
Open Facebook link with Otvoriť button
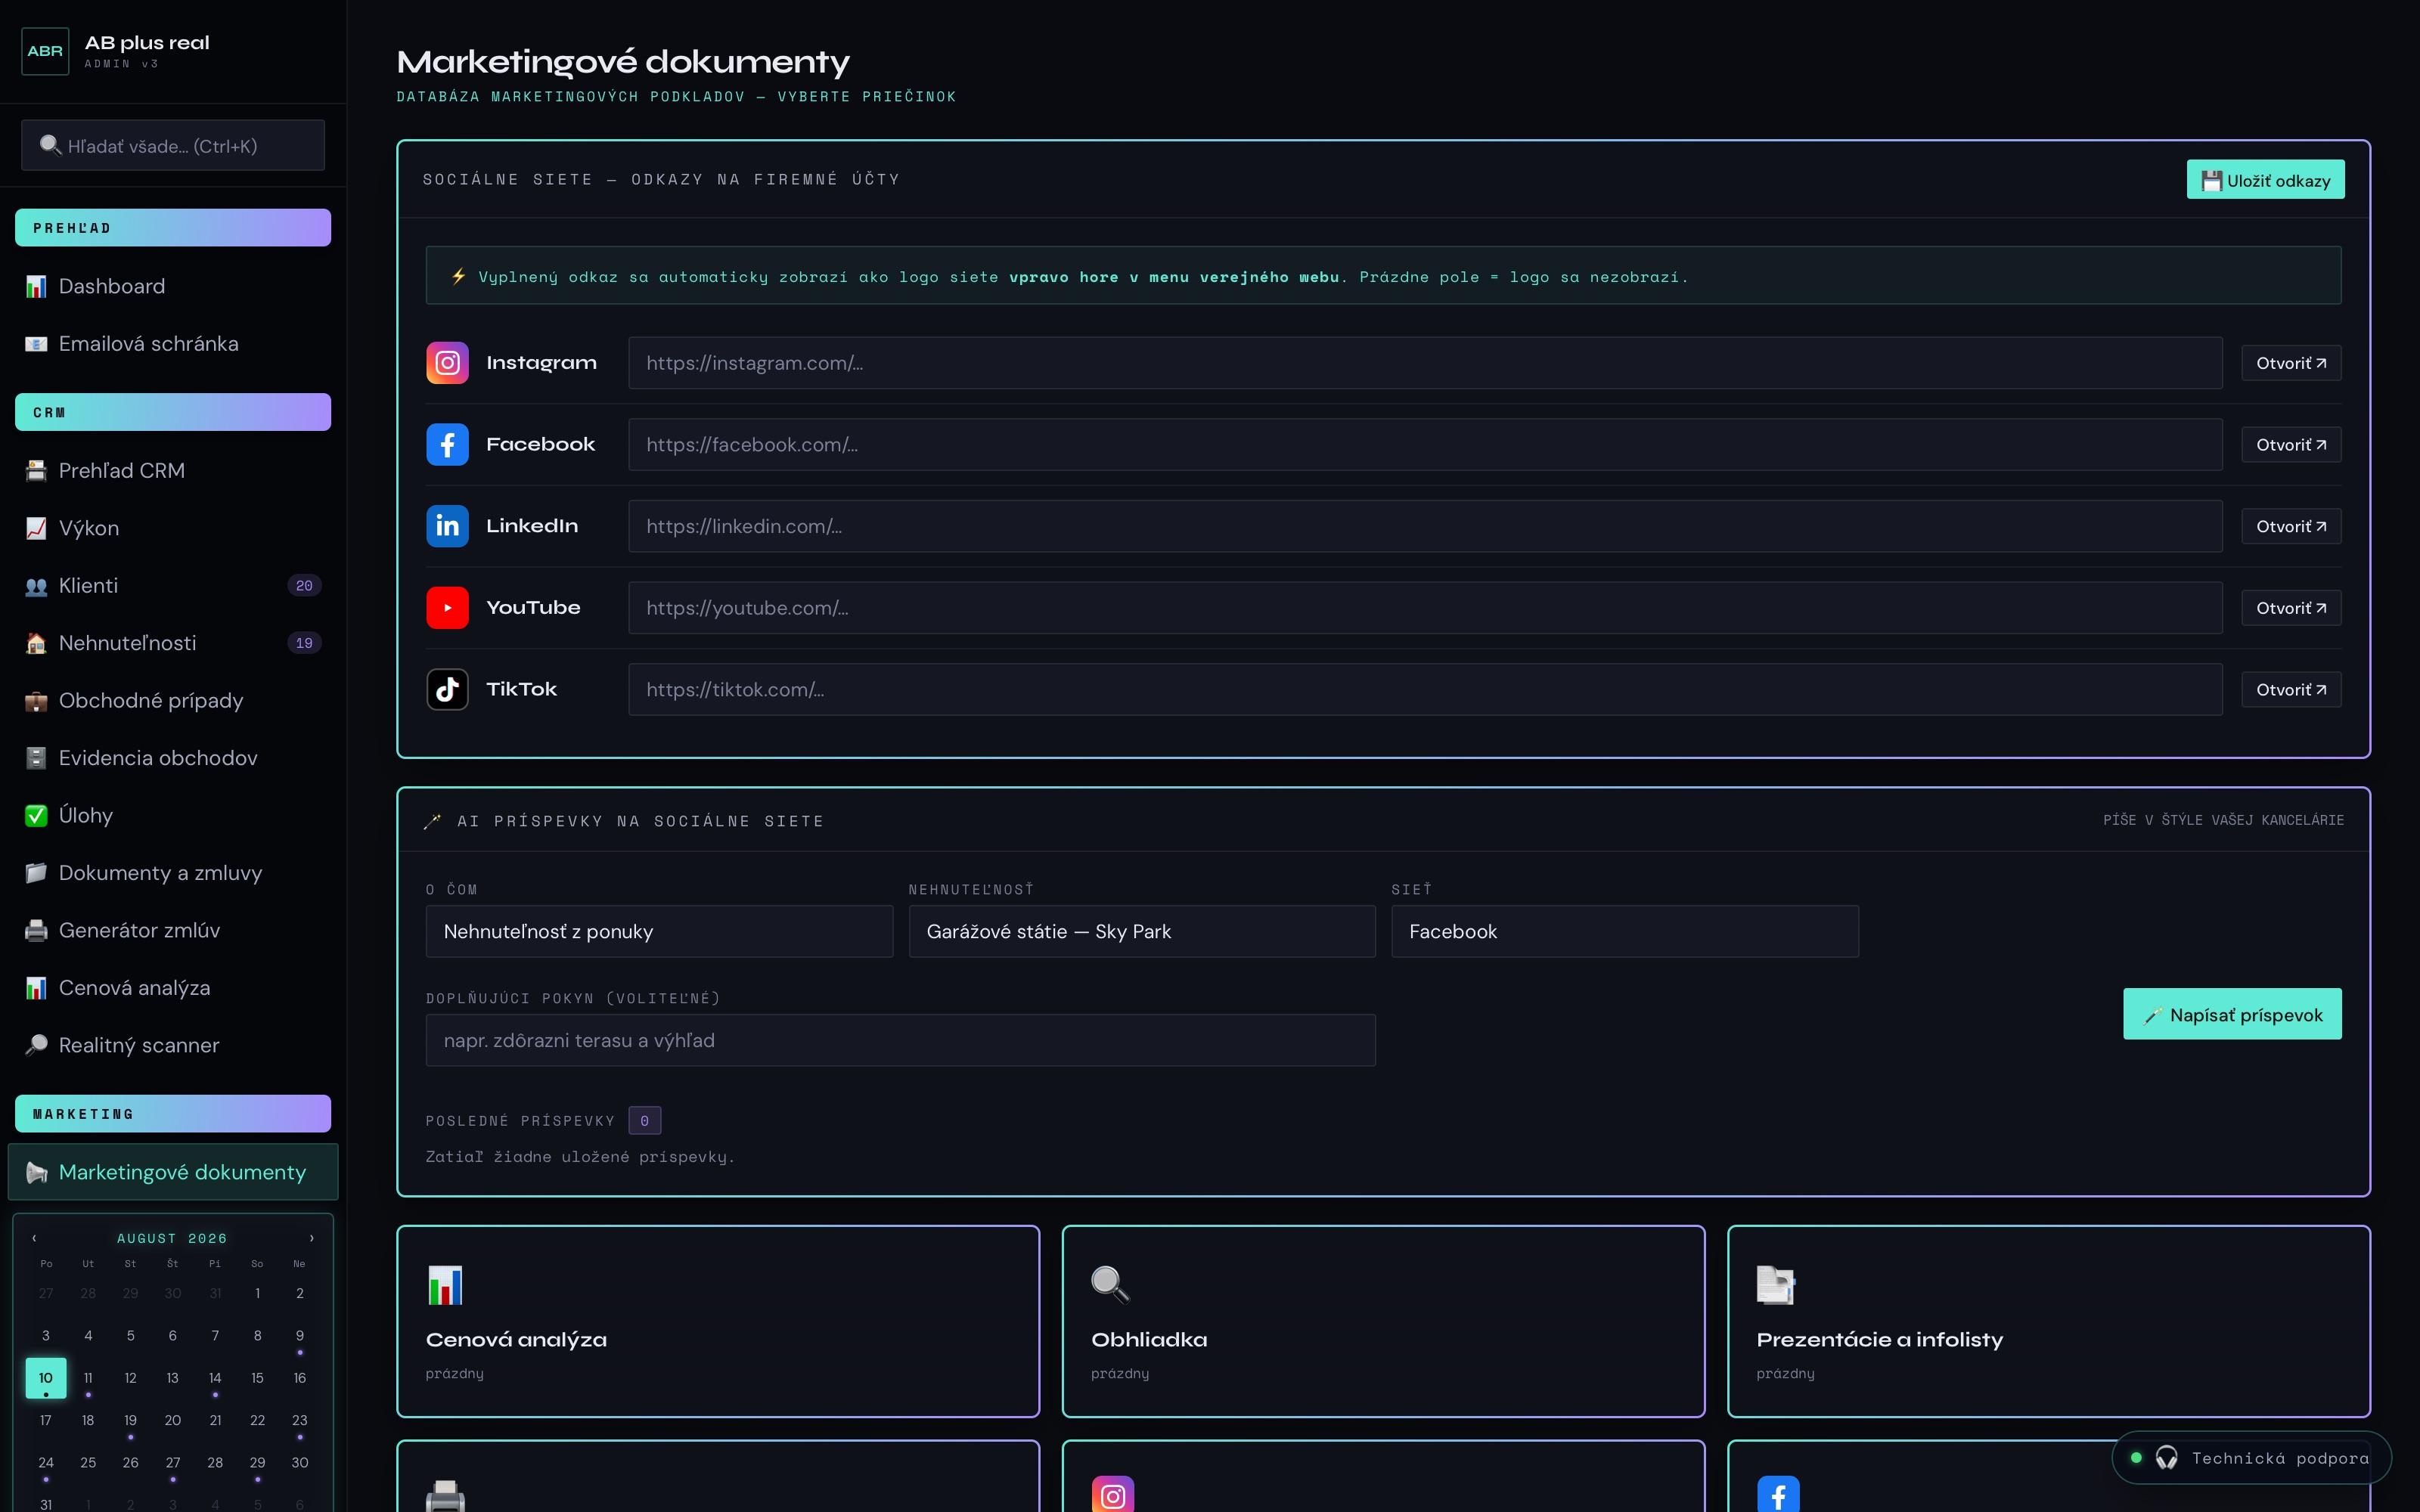[2291, 445]
